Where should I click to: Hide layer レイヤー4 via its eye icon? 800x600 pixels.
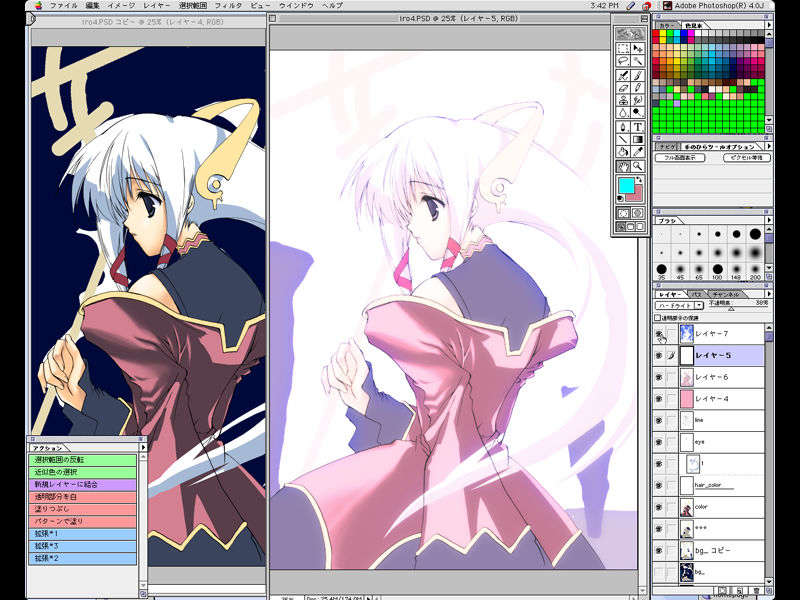coord(659,398)
